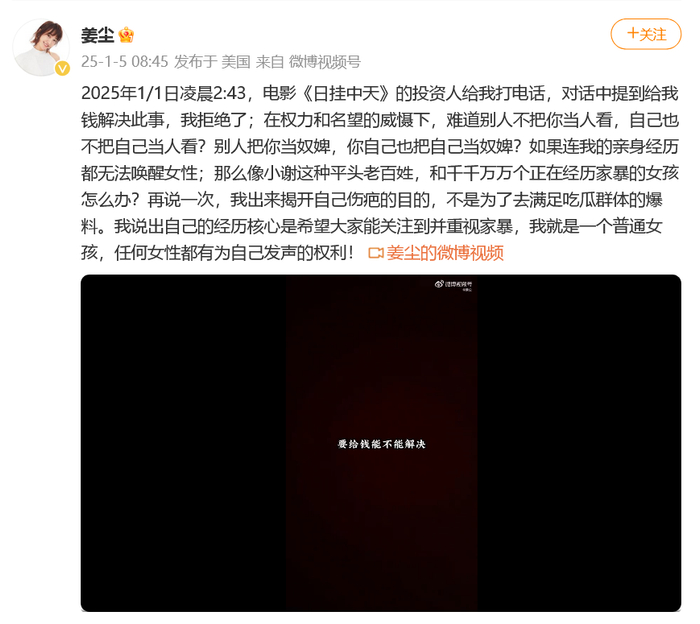Screen dimensions: 700x624
Task: Click the crown membership icon beside 姜尘
Action: click(x=126, y=35)
